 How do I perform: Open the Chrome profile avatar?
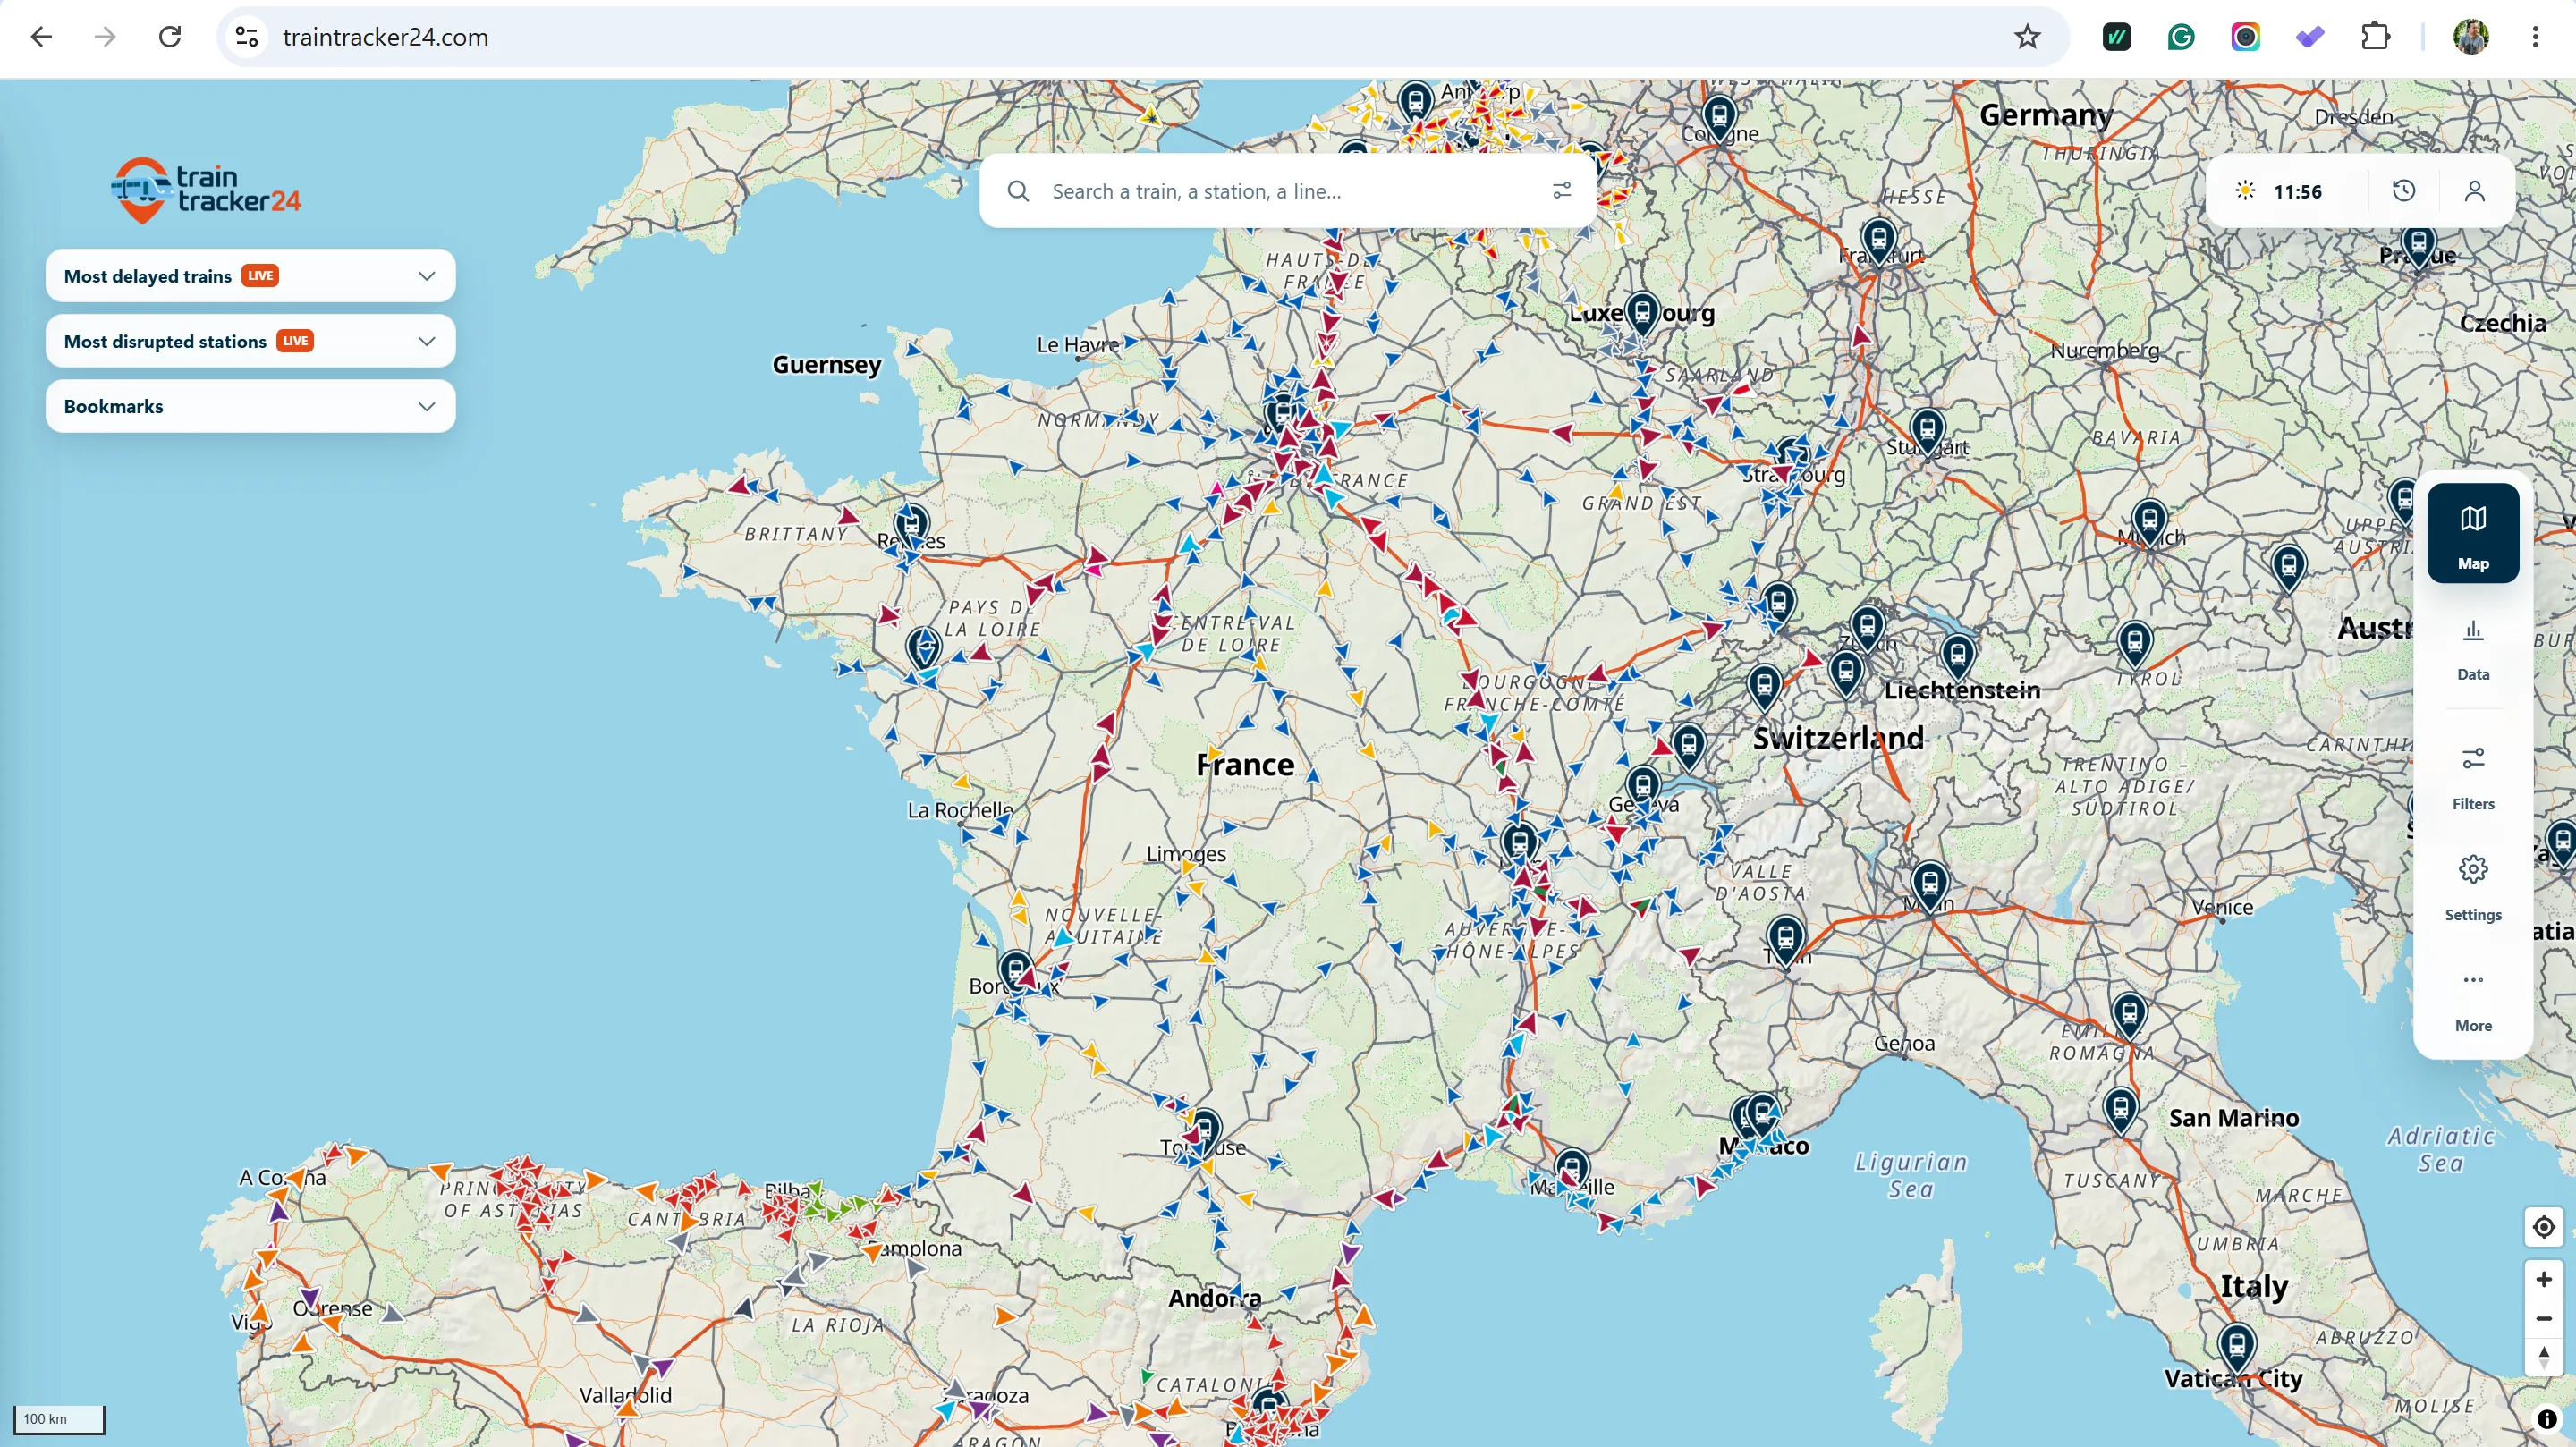pos(2471,37)
